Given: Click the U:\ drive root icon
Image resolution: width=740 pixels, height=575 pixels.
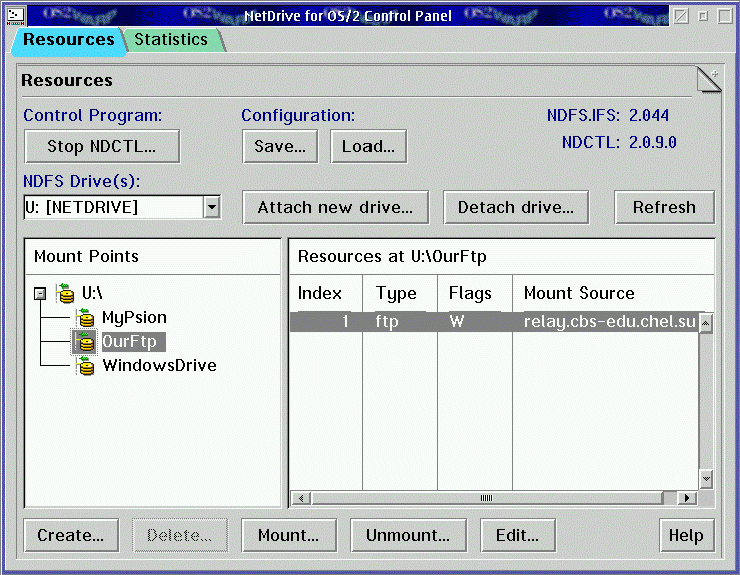Looking at the screenshot, I should pyautogui.click(x=65, y=293).
